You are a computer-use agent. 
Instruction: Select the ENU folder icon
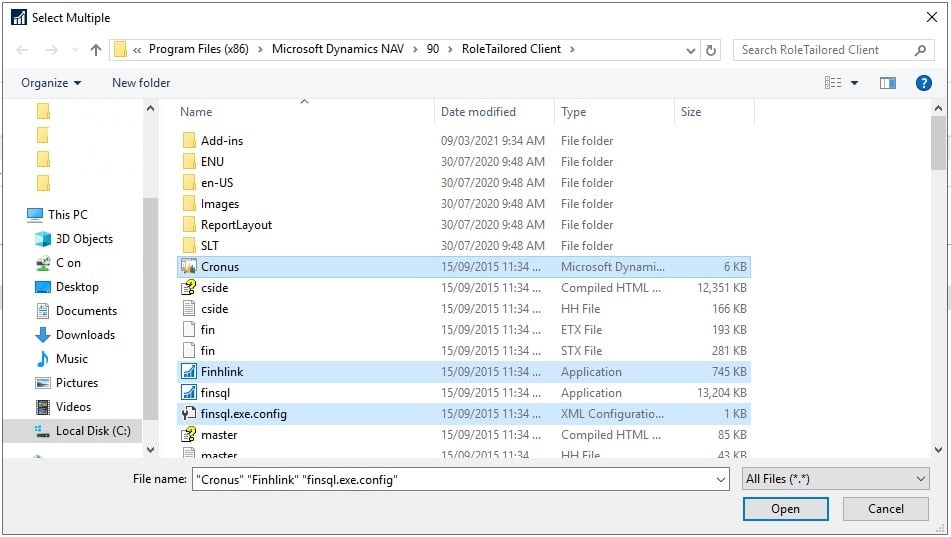[x=189, y=161]
